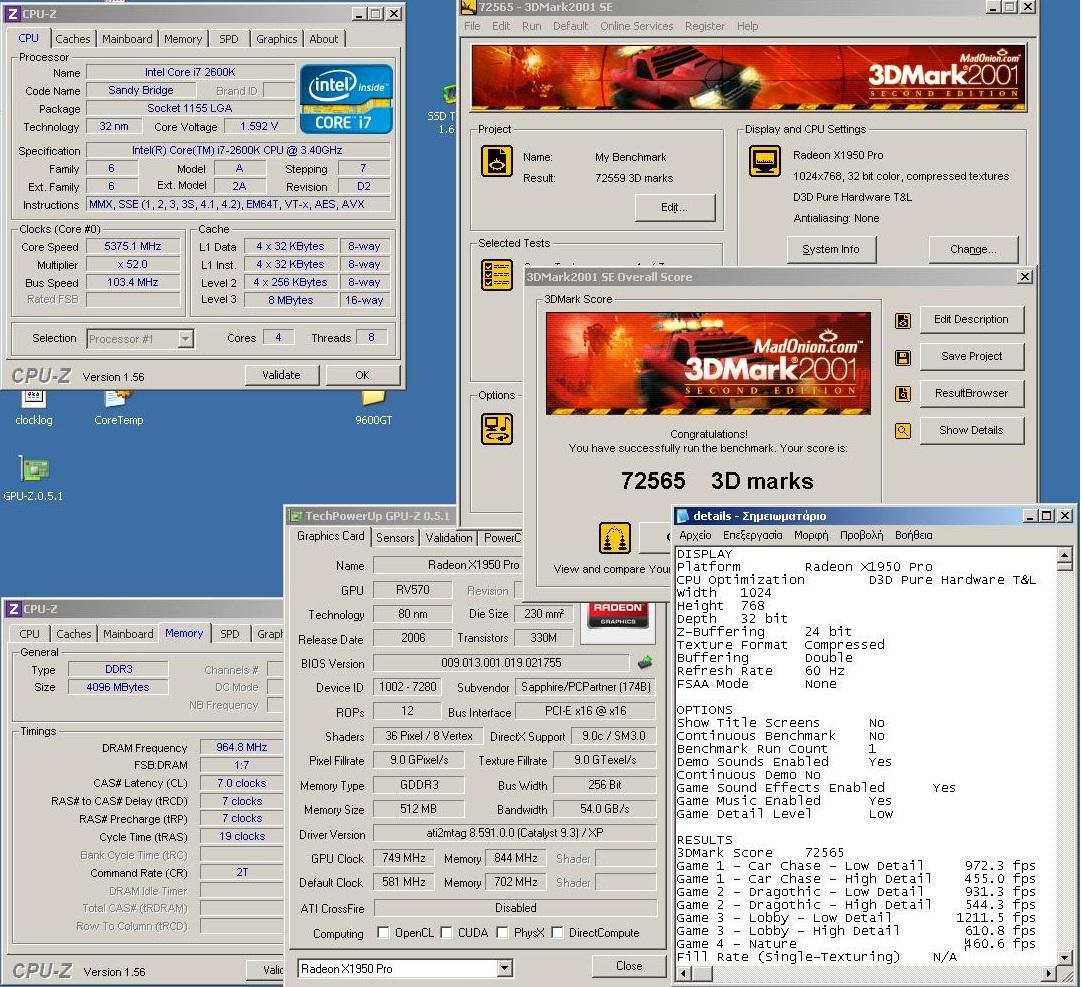Click the BIOS save icon in GPU-Z
This screenshot has width=1082, height=987.
tap(645, 663)
